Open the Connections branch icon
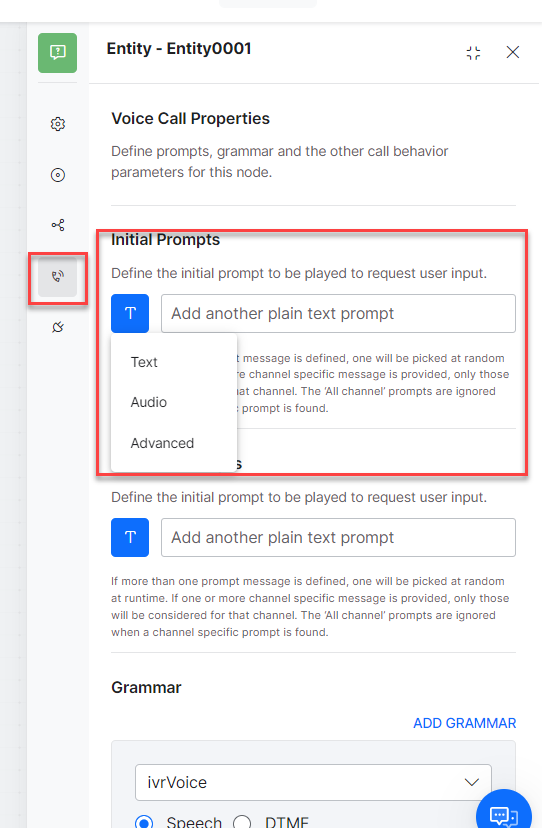The height and width of the screenshot is (828, 542). (x=58, y=225)
